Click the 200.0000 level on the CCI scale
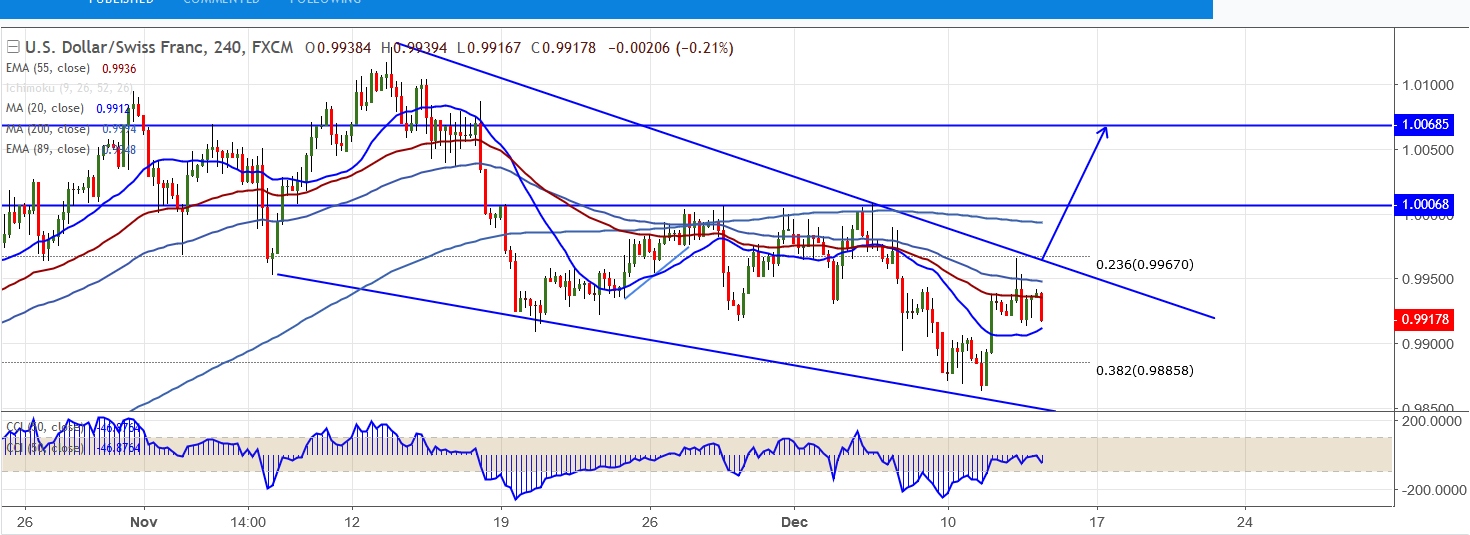Screen dimensions: 1470x535 1428,424
